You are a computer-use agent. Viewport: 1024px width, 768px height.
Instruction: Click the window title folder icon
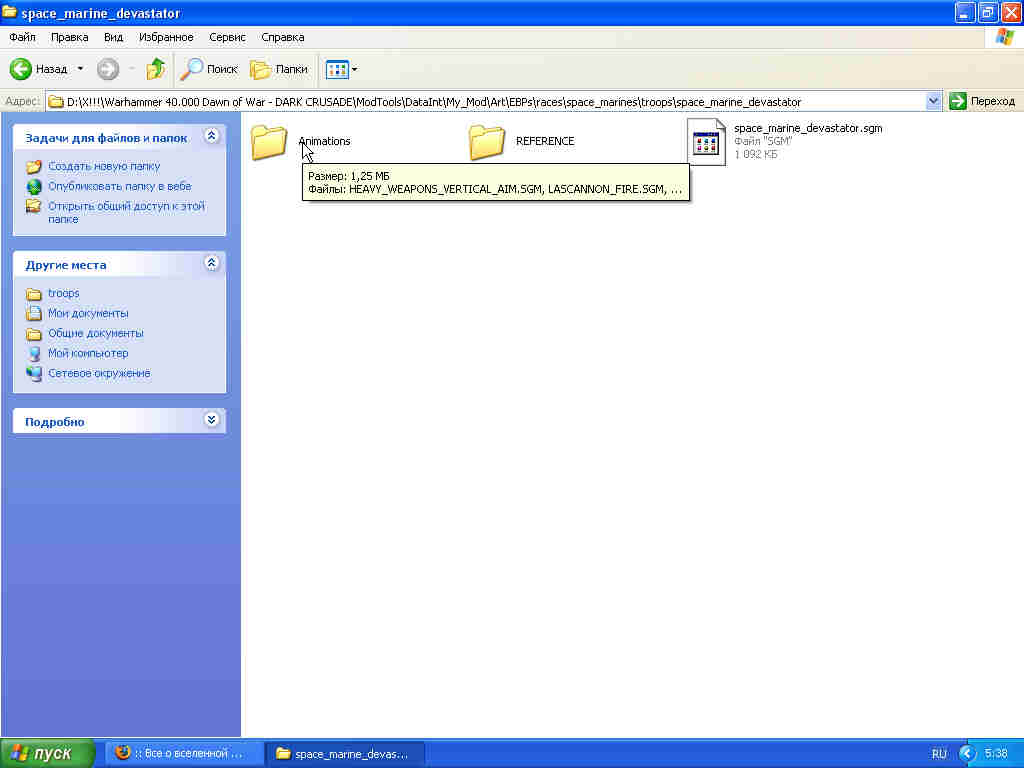[9, 12]
